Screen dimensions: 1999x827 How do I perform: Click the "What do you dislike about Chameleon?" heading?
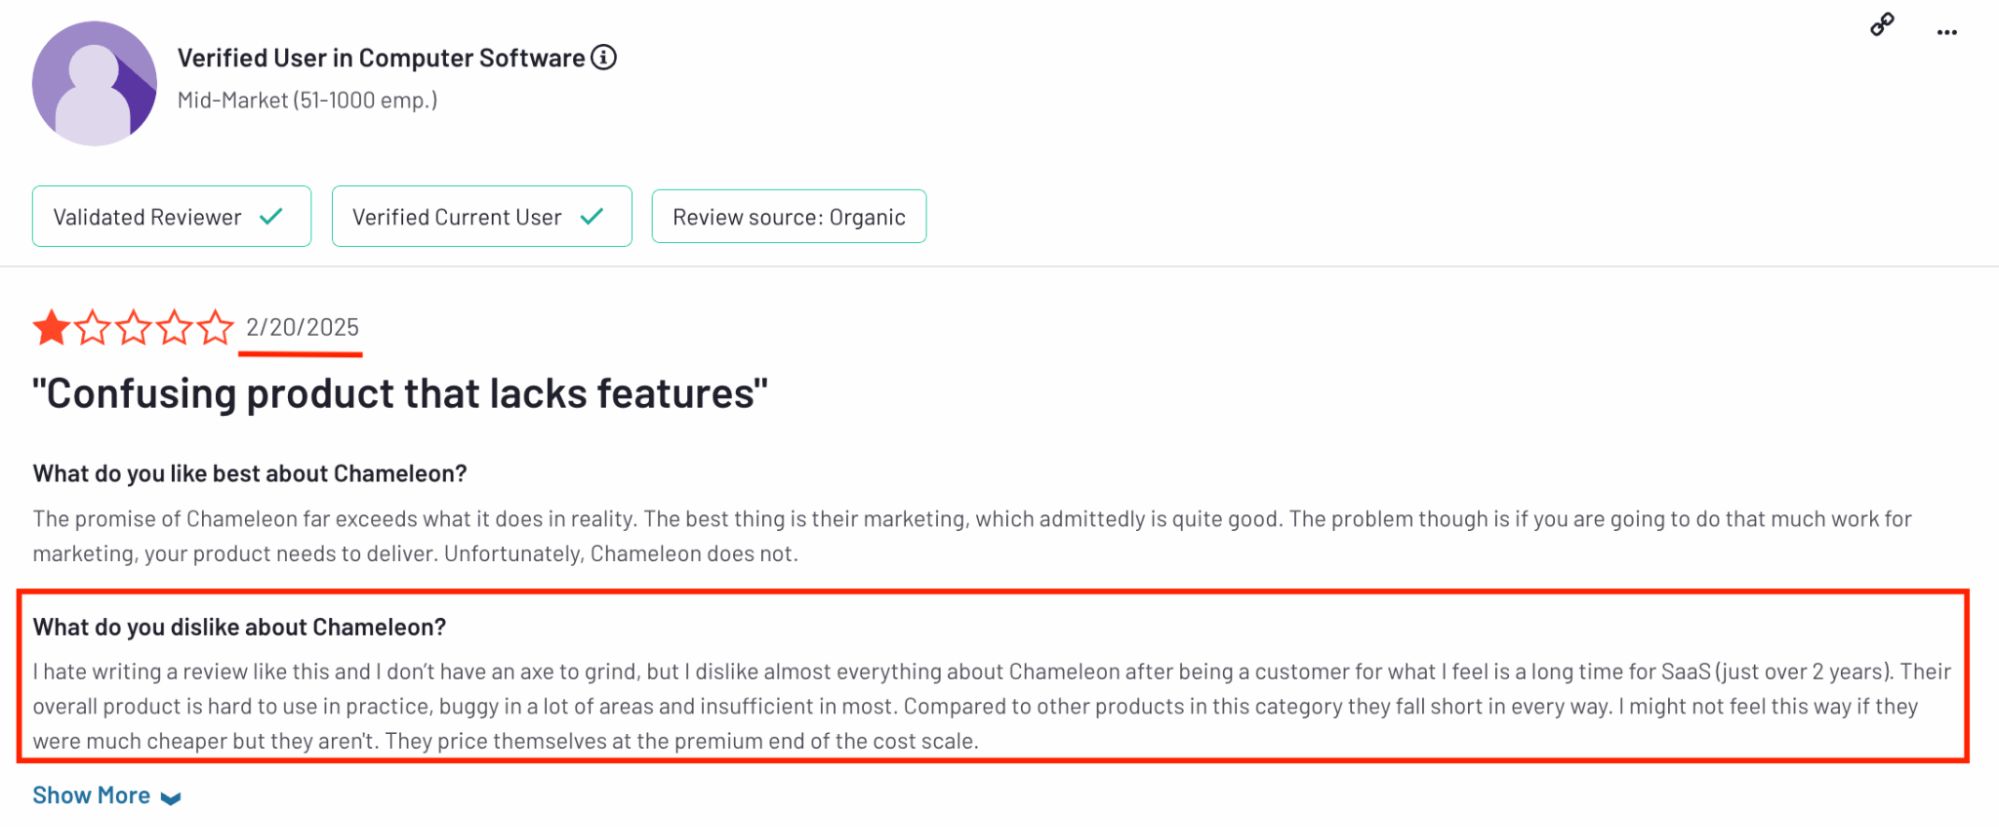(239, 627)
